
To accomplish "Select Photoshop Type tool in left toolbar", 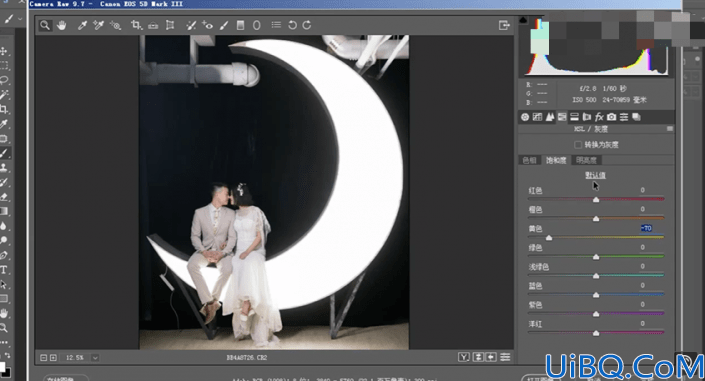I will point(4,270).
